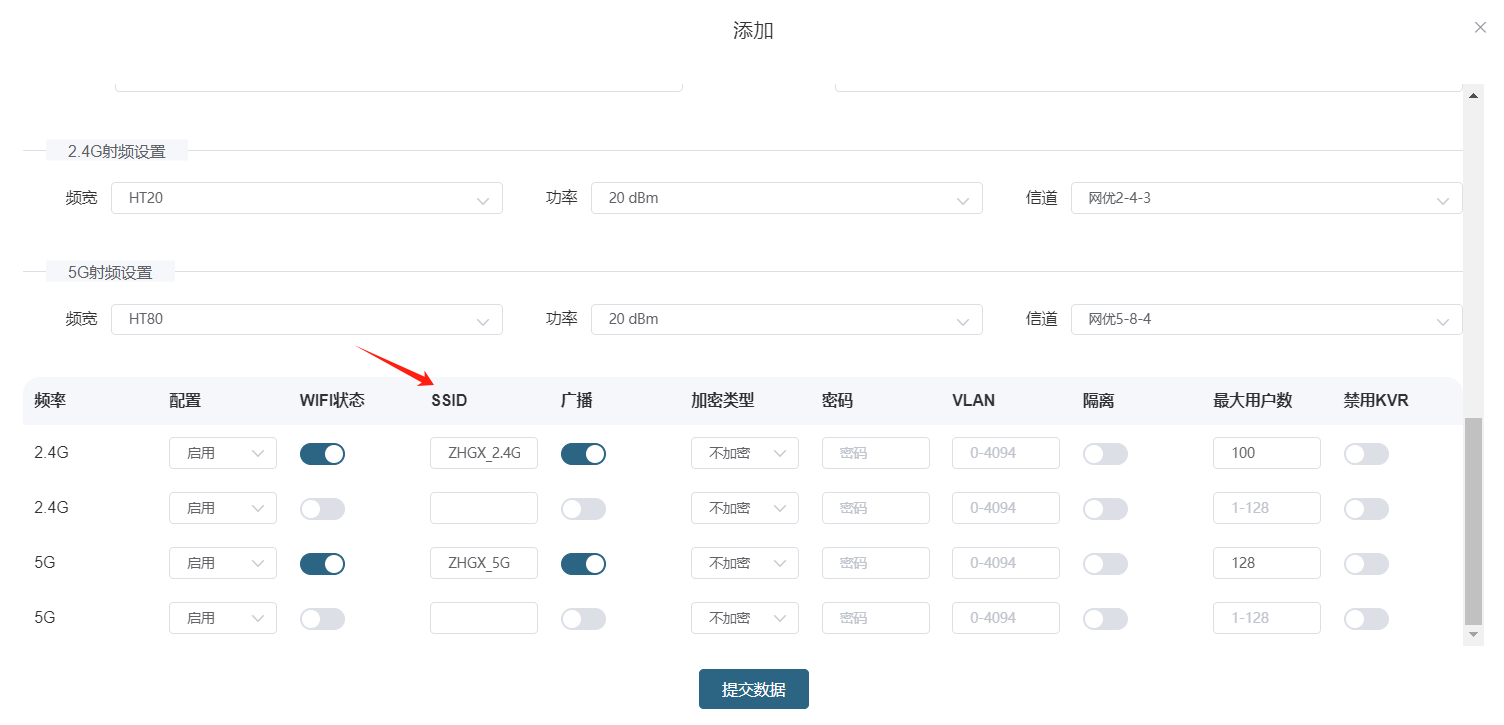Click 最大用户数 field showing 100

tap(1266, 454)
